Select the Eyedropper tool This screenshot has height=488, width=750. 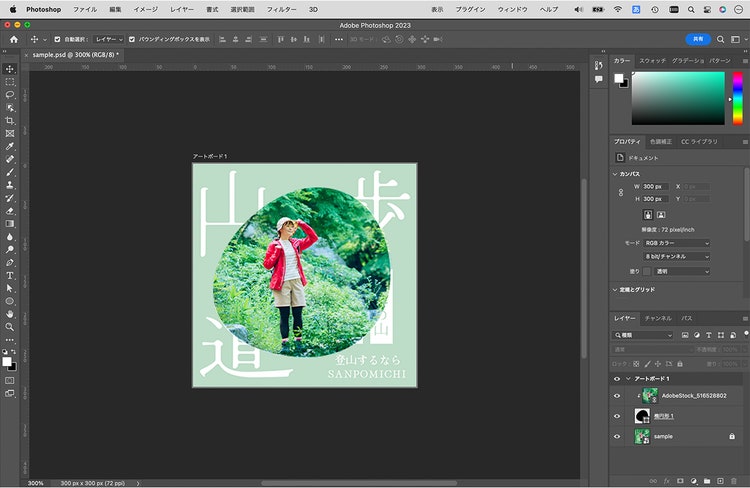click(10, 146)
